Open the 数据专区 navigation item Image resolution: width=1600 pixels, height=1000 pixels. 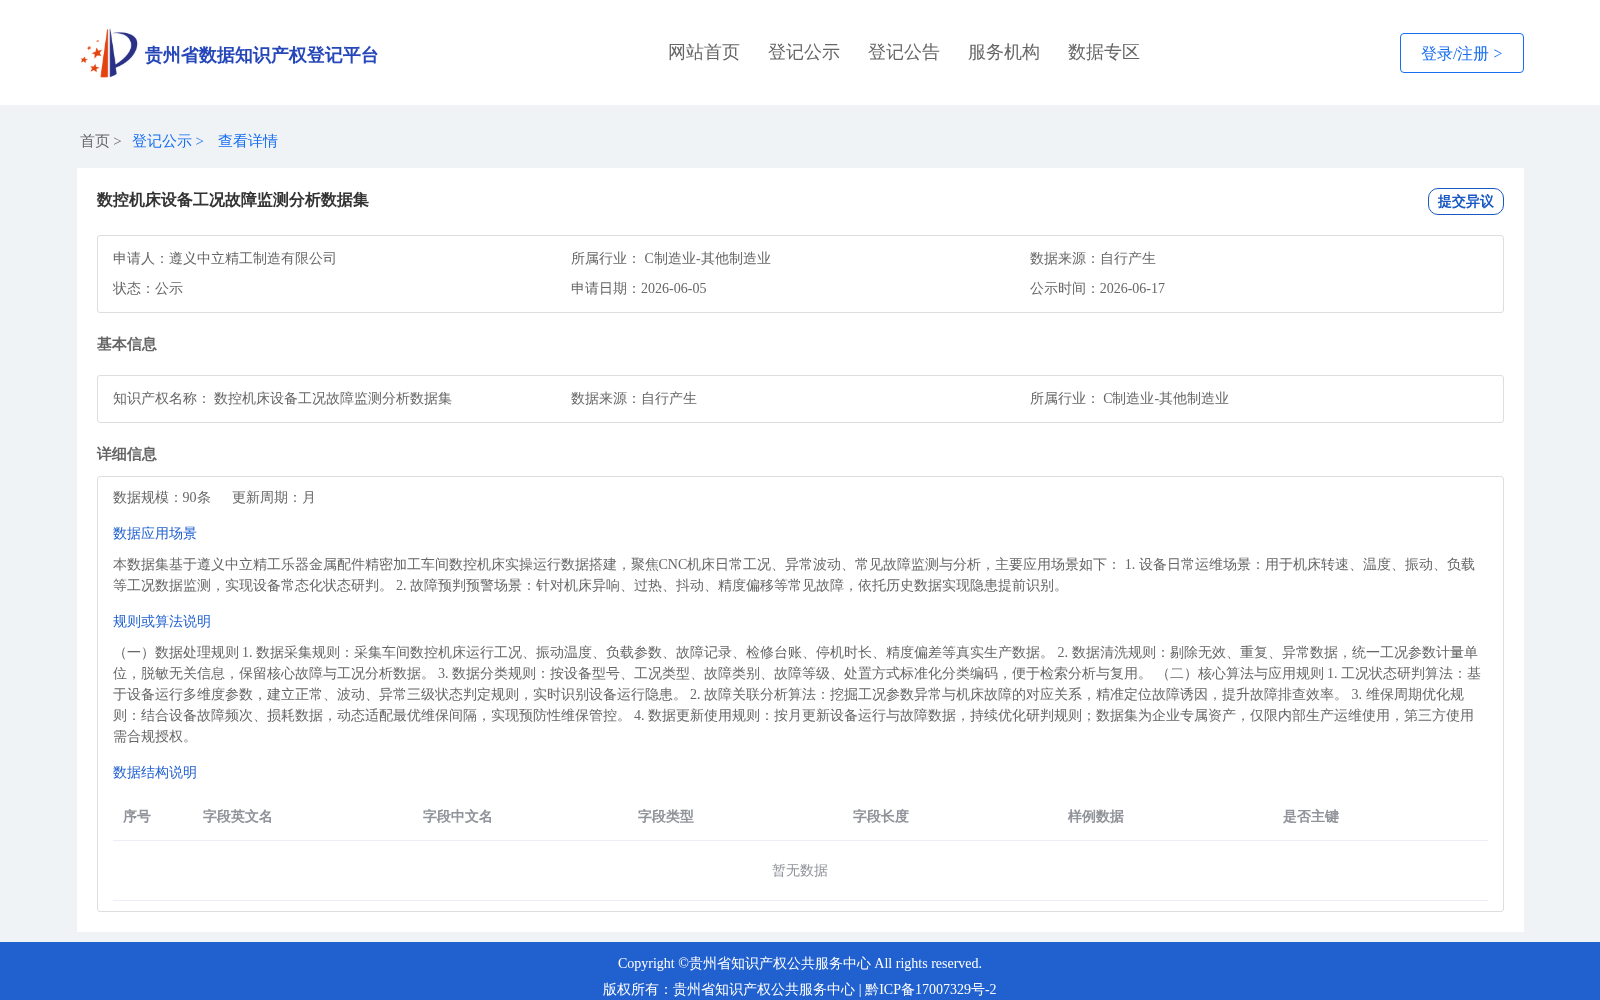1104,52
